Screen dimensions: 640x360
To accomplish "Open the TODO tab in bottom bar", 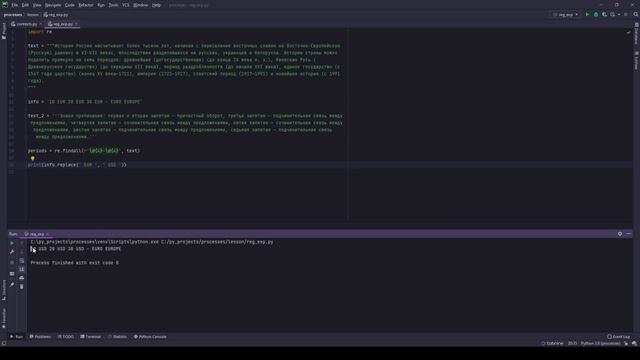I will pyautogui.click(x=66, y=337).
